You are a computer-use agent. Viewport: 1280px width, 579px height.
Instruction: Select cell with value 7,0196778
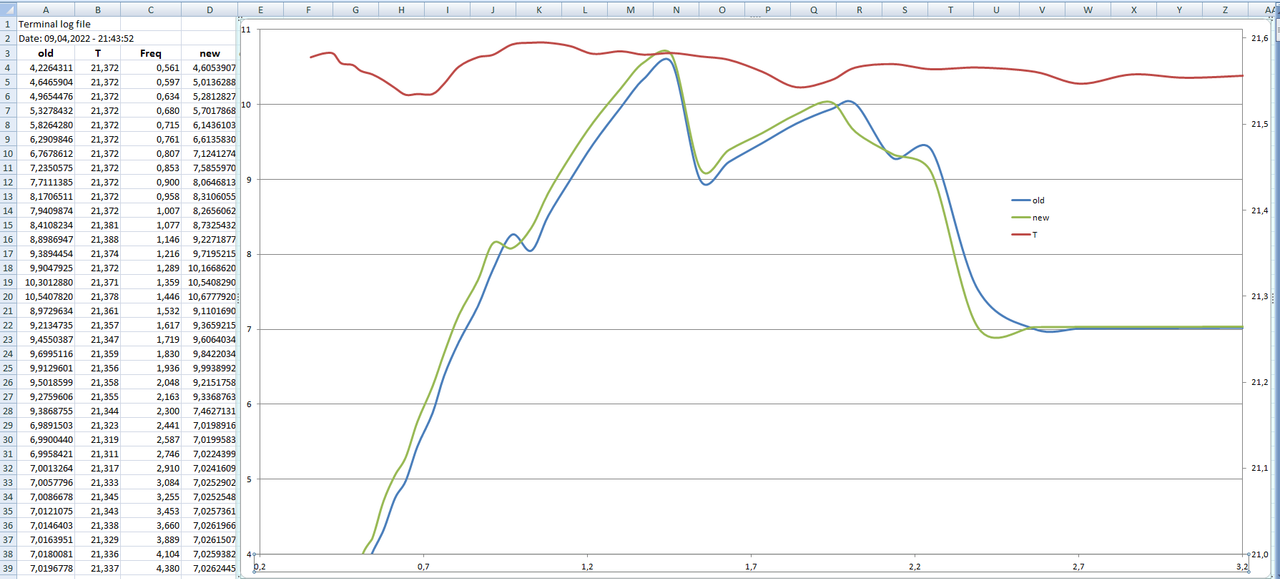tap(45, 568)
